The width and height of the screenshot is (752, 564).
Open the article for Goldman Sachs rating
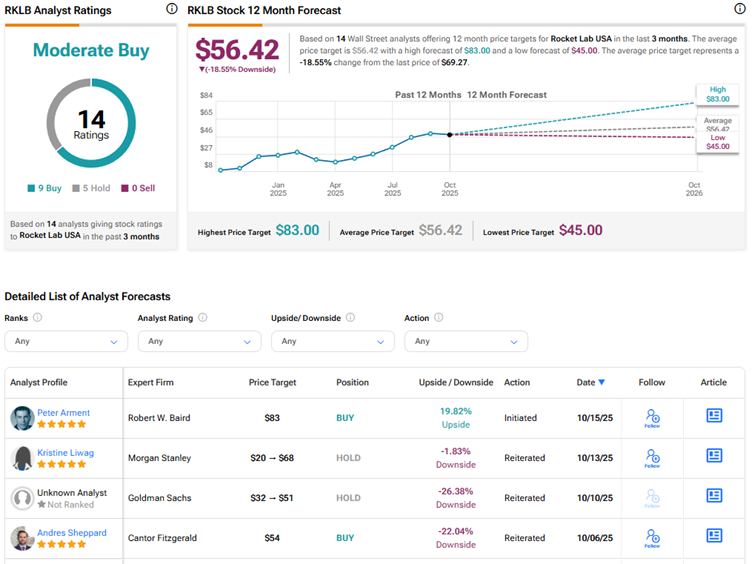click(714, 496)
